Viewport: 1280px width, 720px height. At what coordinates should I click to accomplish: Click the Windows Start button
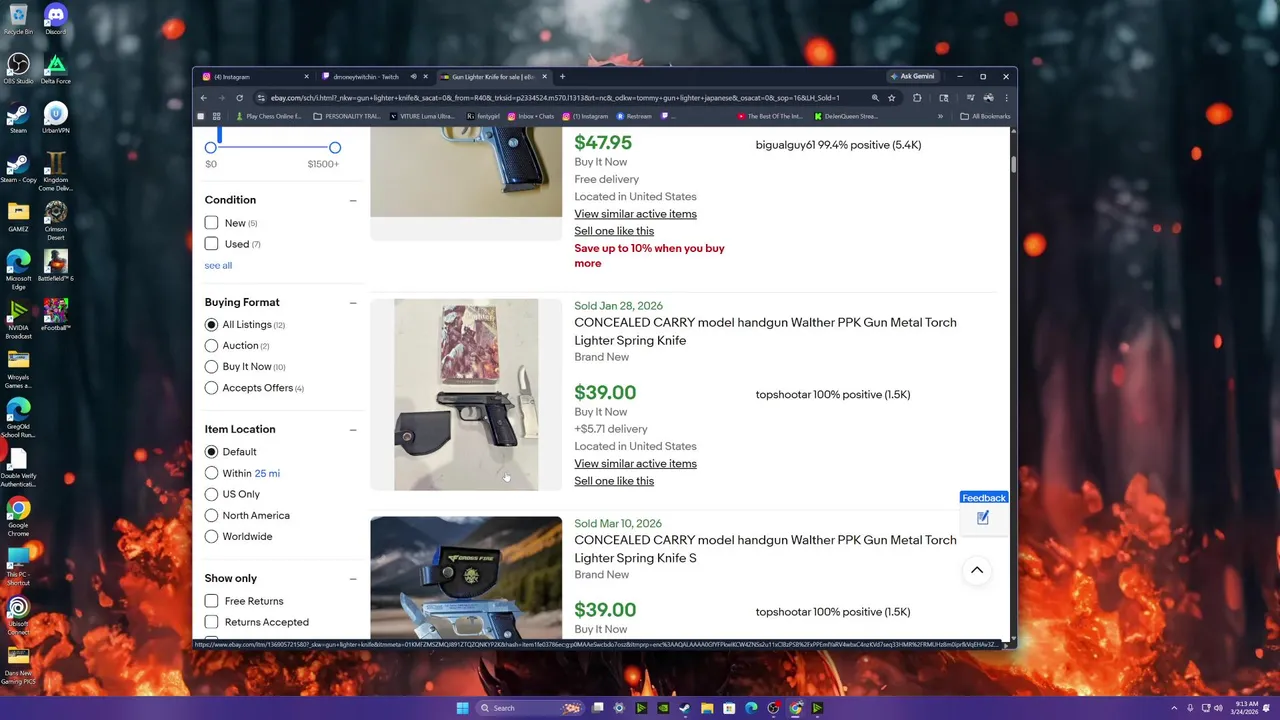pyautogui.click(x=462, y=708)
